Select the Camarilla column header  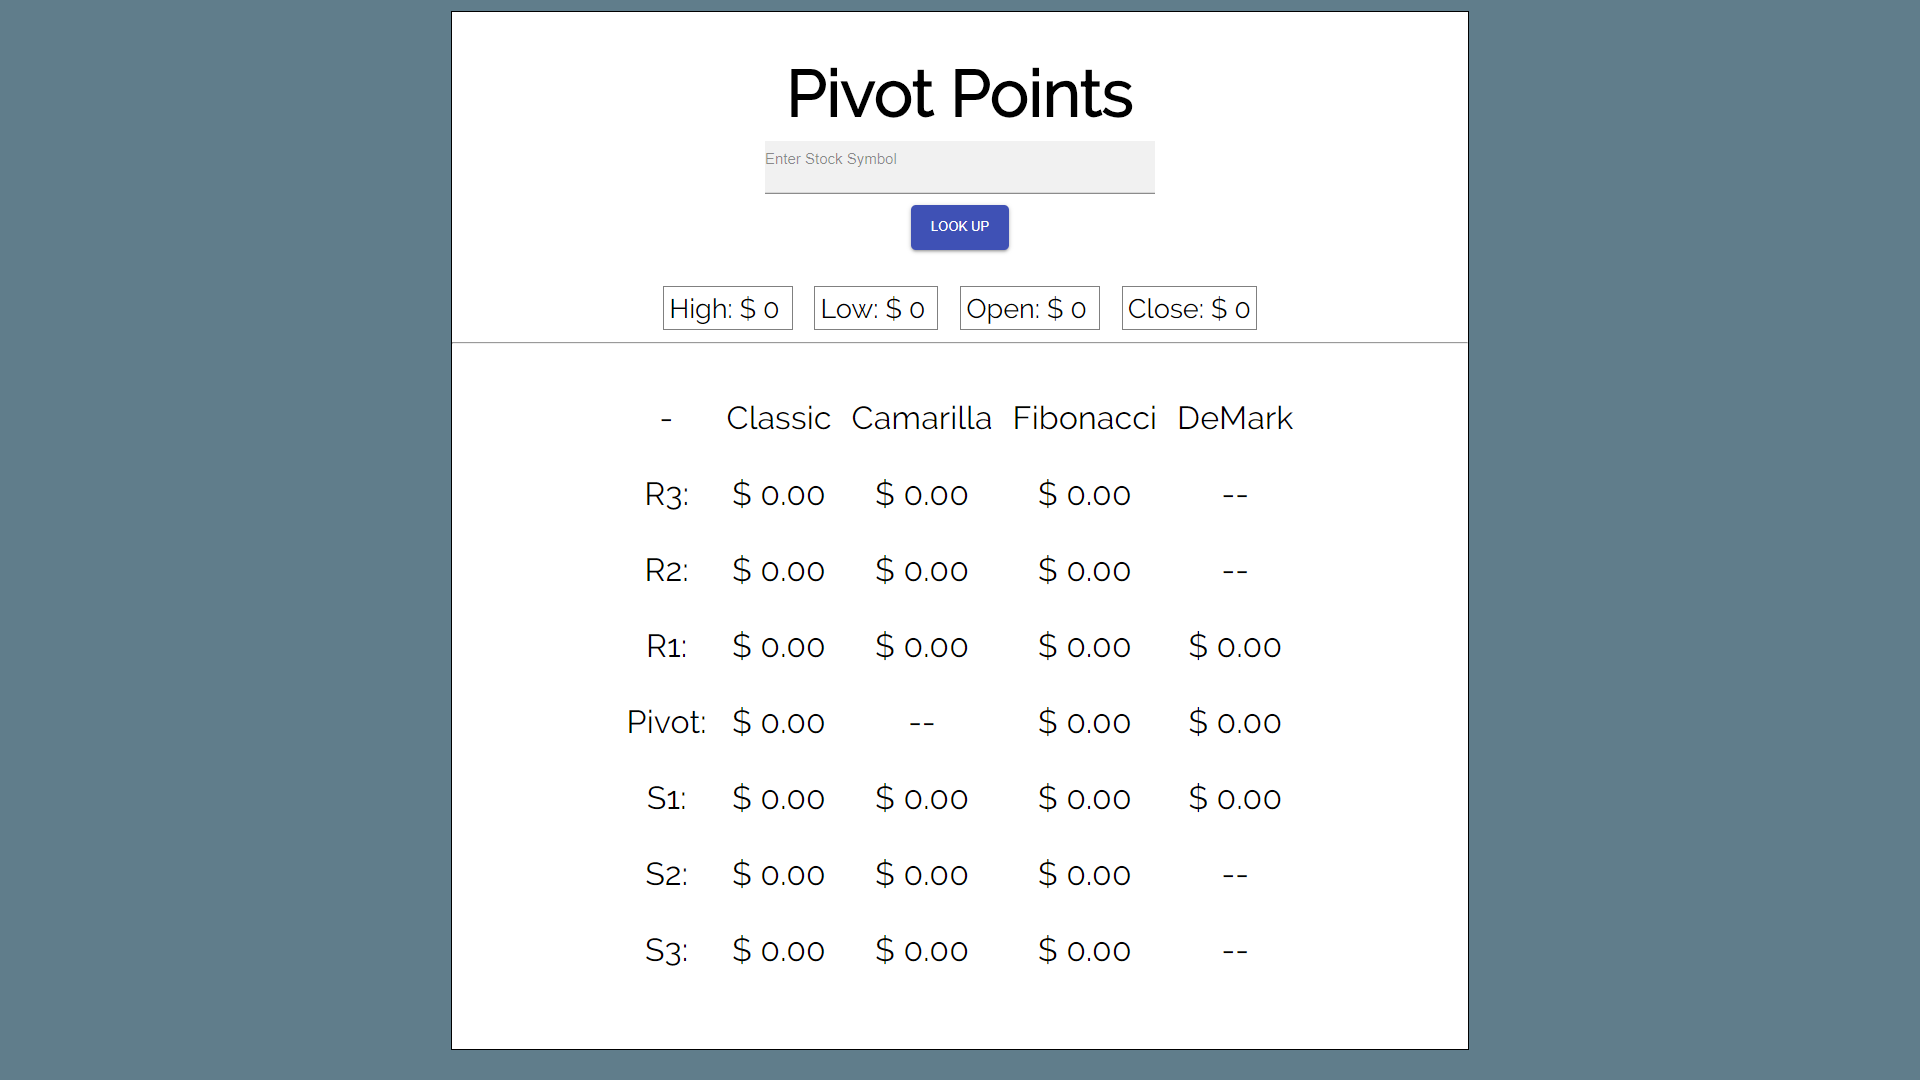coord(921,418)
